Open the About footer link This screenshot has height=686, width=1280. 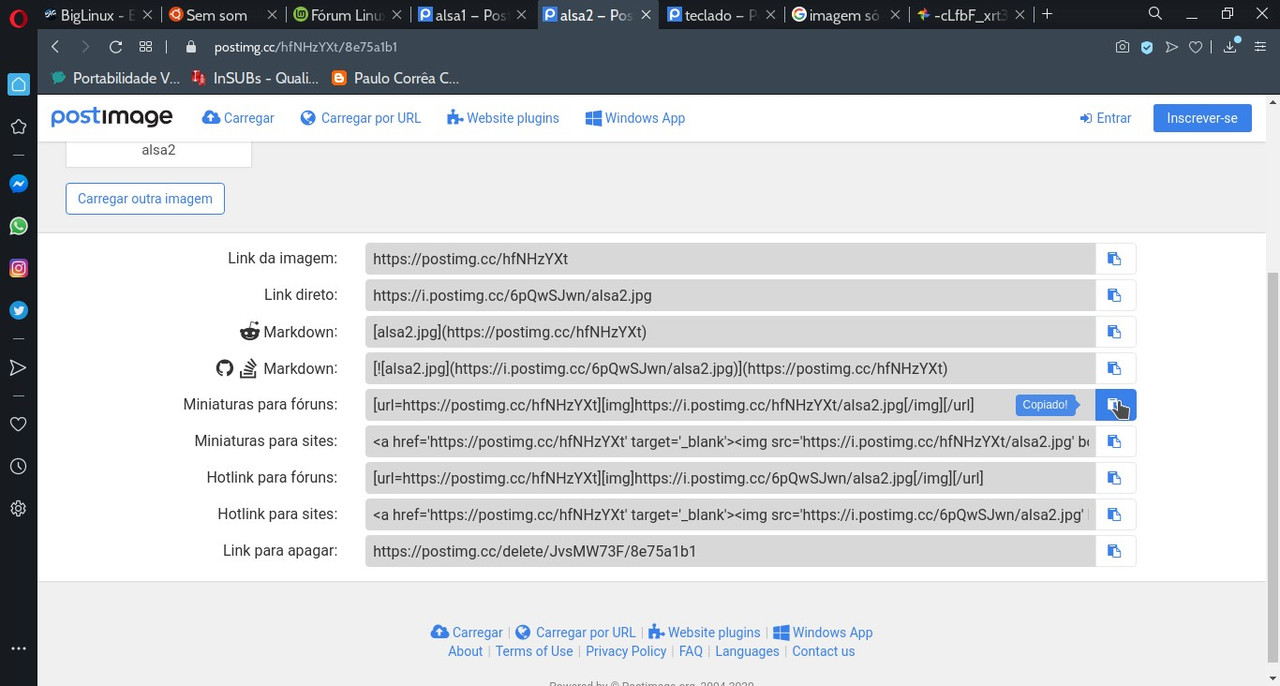(465, 651)
